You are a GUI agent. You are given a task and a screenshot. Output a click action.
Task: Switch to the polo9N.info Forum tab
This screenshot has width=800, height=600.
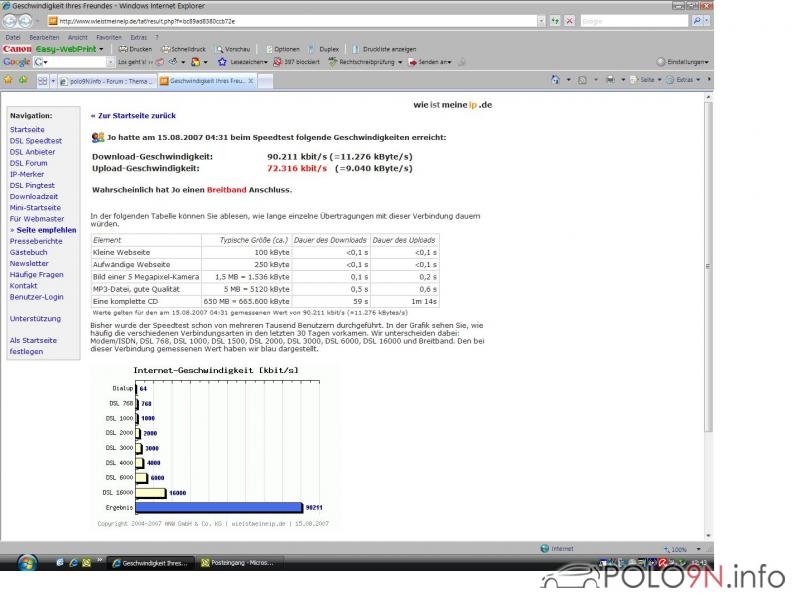tap(106, 81)
